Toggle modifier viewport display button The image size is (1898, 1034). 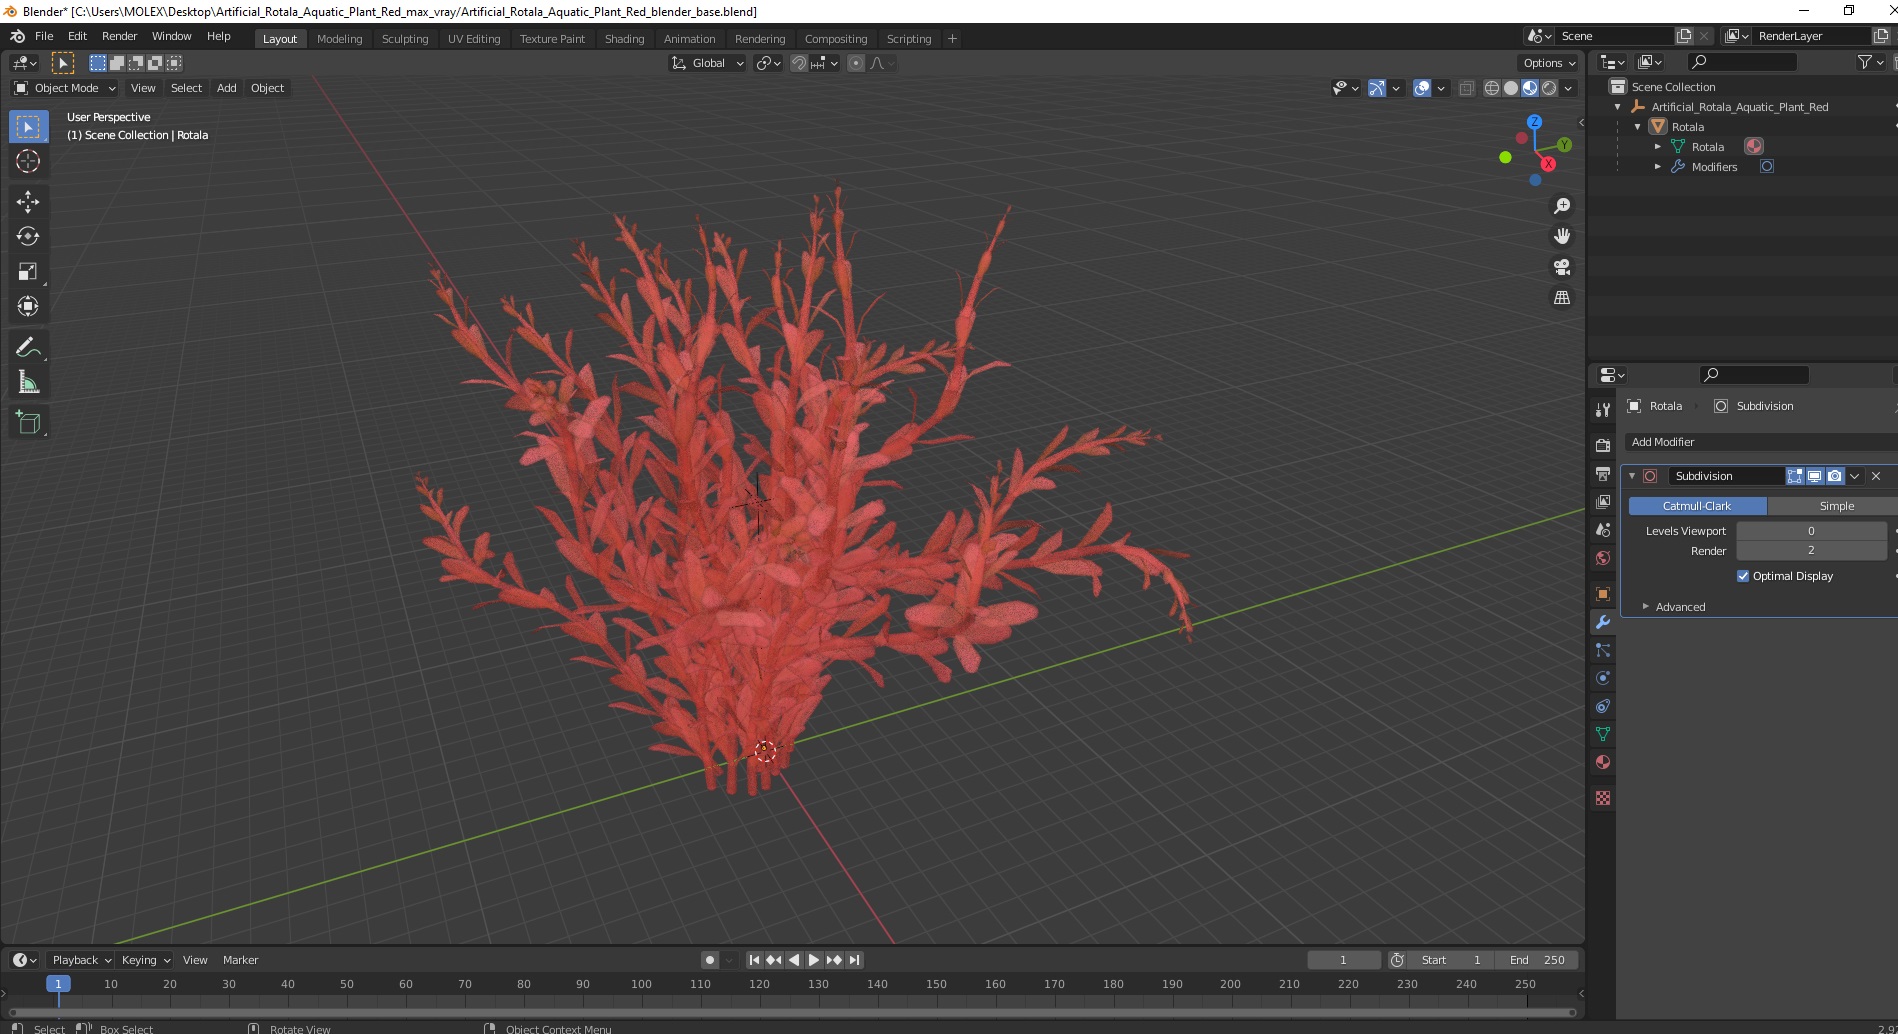[x=1814, y=476]
